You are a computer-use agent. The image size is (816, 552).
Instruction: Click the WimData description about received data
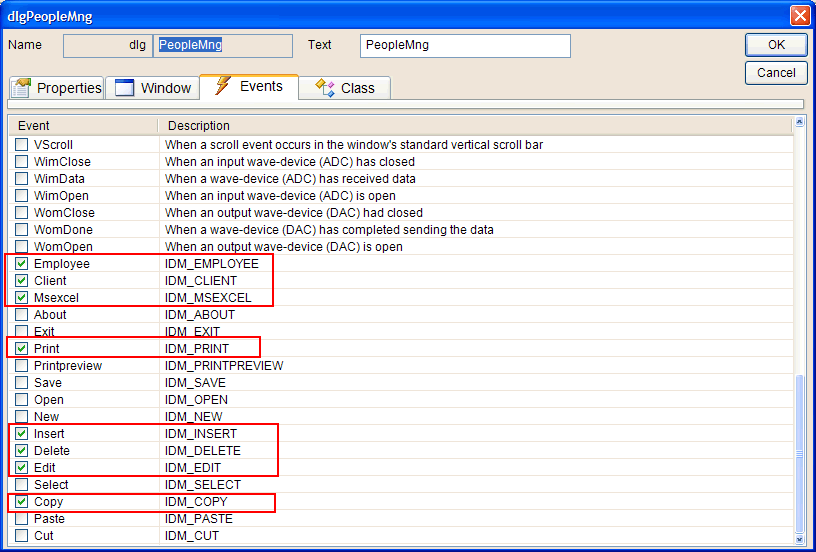[x=290, y=178]
